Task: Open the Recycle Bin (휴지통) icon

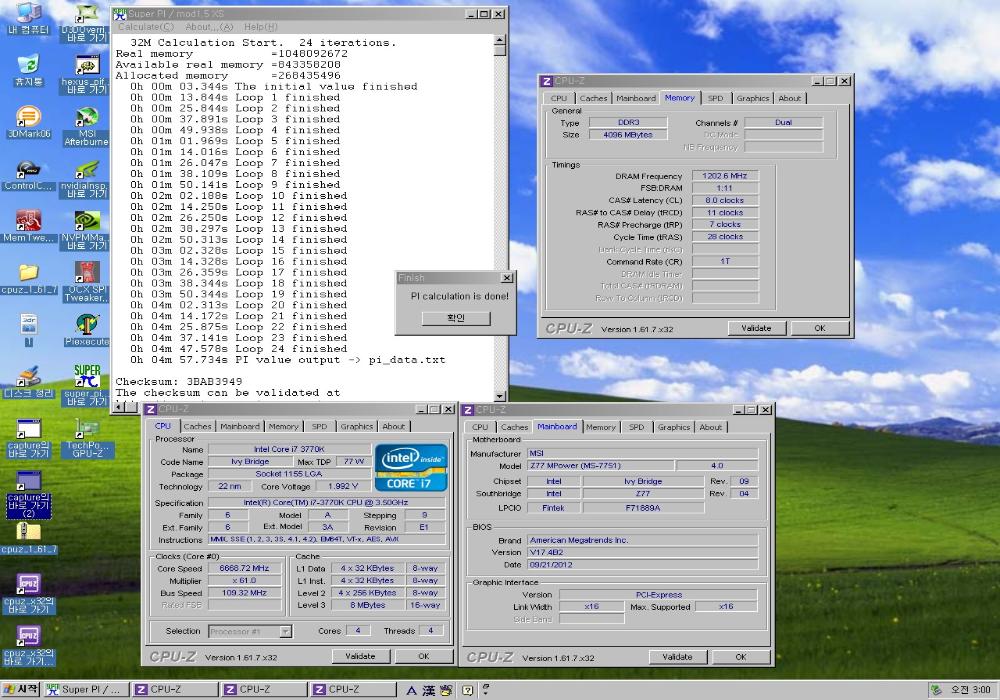Action: point(27,70)
